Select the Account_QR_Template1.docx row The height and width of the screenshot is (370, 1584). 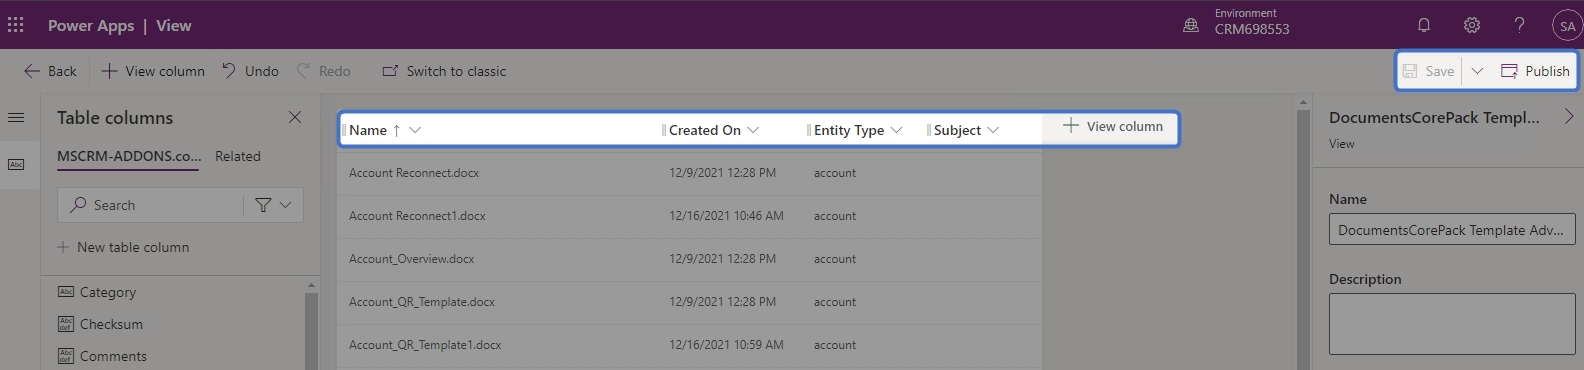[689, 345]
